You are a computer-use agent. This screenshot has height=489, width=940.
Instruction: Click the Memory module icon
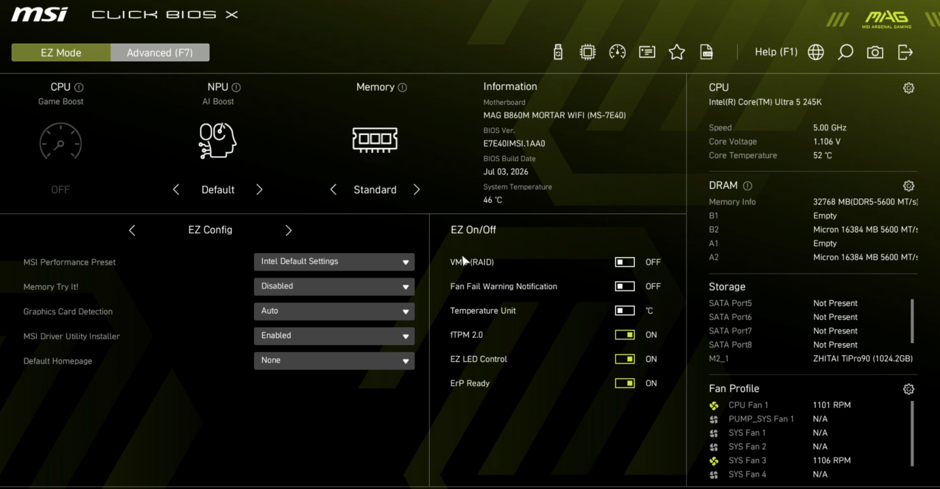tap(375, 140)
